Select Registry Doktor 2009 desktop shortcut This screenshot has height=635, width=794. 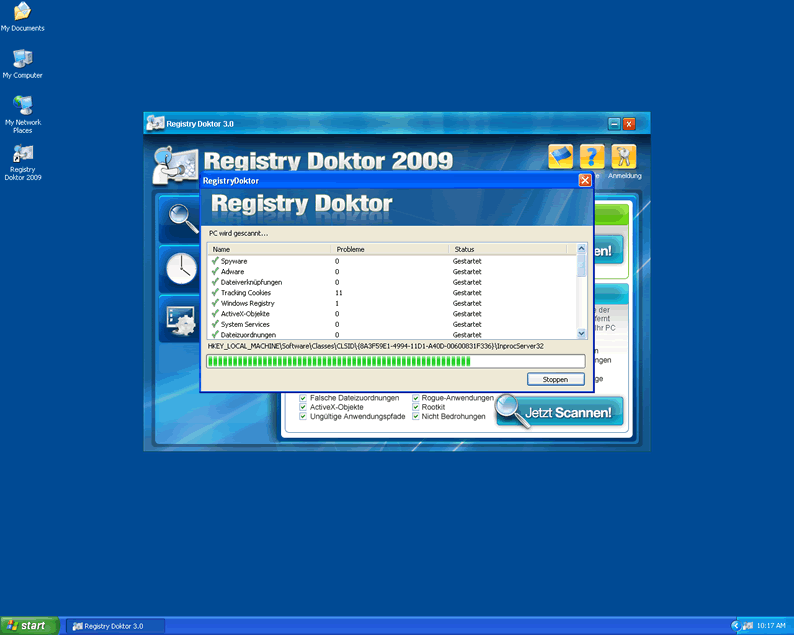pos(22,154)
